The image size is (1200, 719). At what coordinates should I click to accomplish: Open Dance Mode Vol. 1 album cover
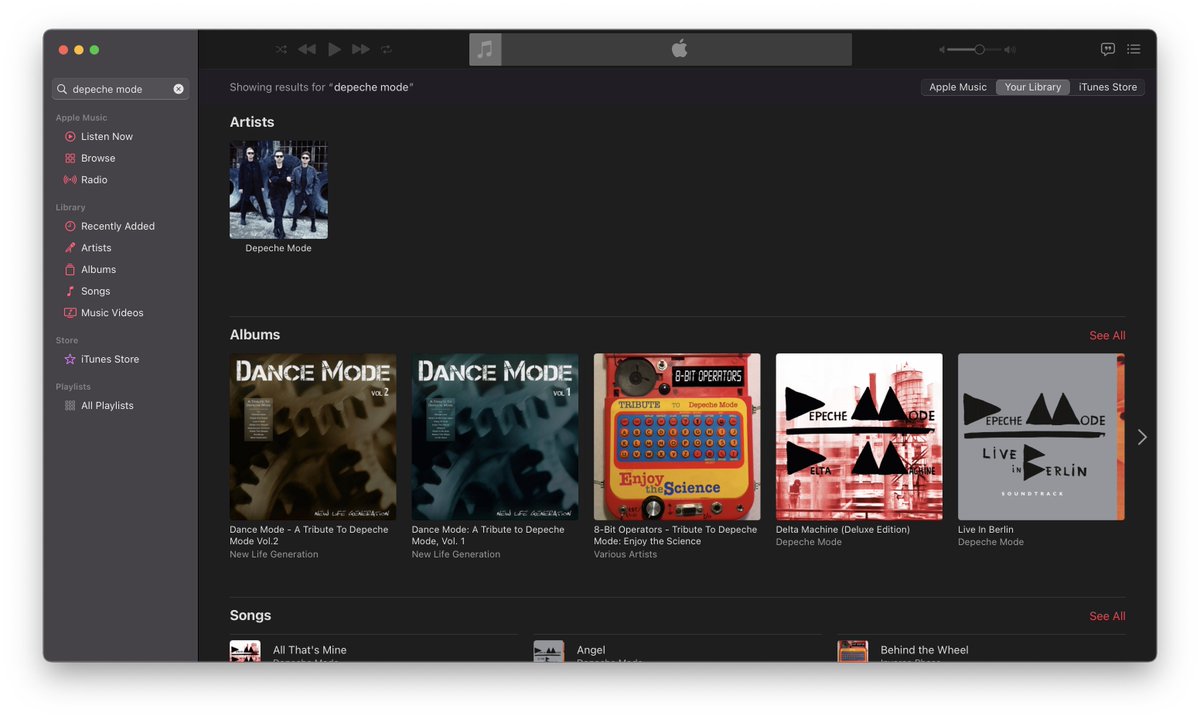click(495, 437)
